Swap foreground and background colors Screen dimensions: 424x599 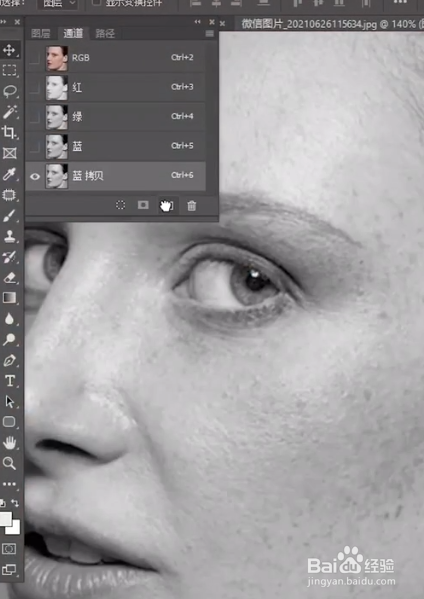(15, 502)
